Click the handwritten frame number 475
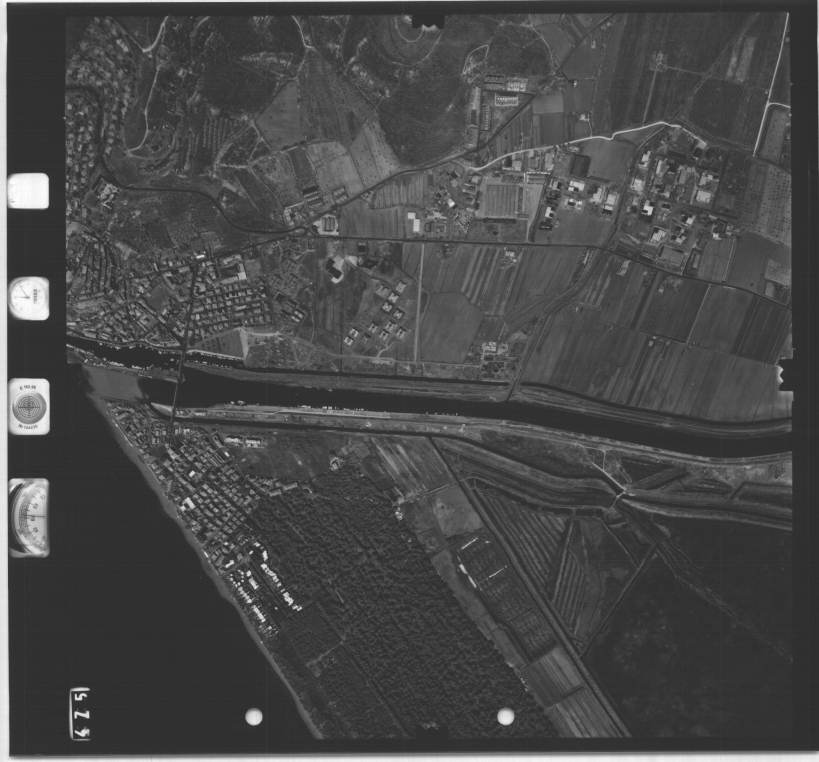 click(x=80, y=713)
